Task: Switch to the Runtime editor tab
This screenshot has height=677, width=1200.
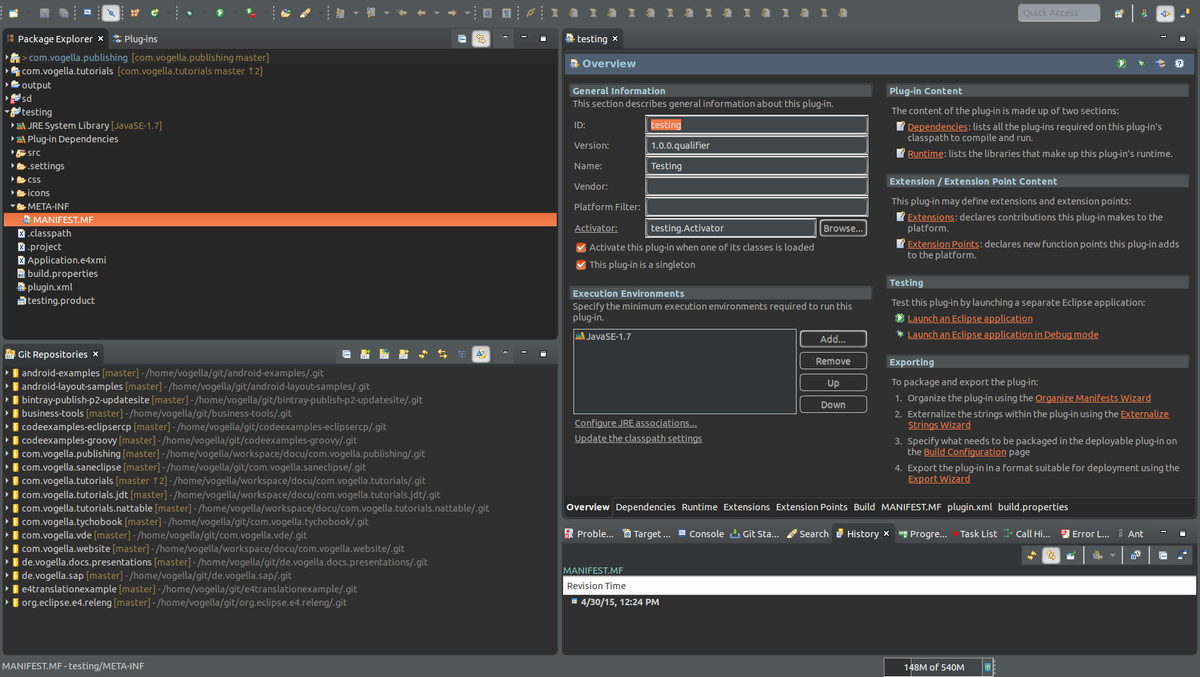Action: pyautogui.click(x=699, y=507)
